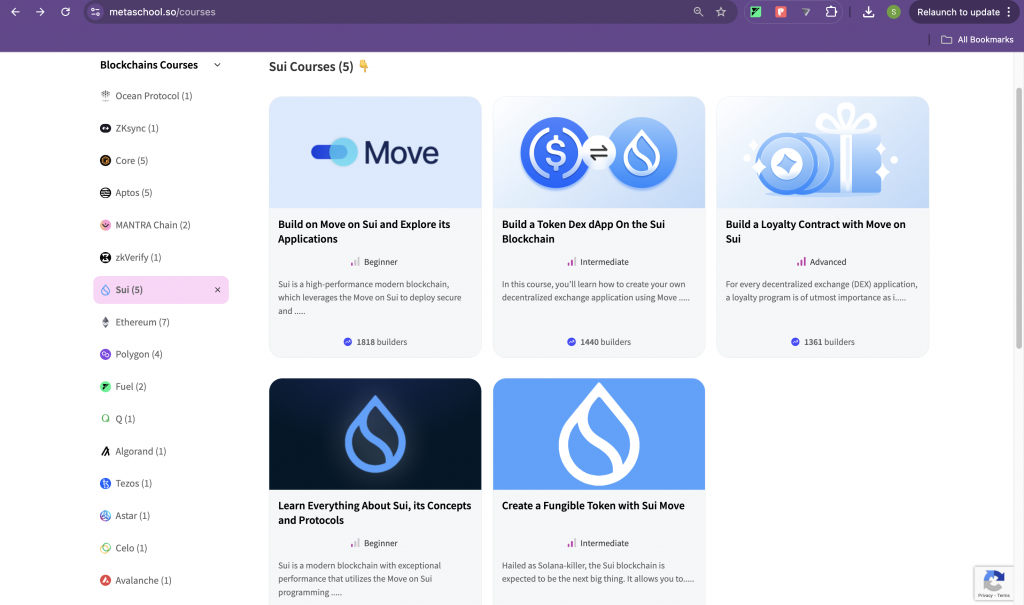The image size is (1024, 605).
Task: Click the Downloads icon in the toolbar
Action: tap(868, 12)
